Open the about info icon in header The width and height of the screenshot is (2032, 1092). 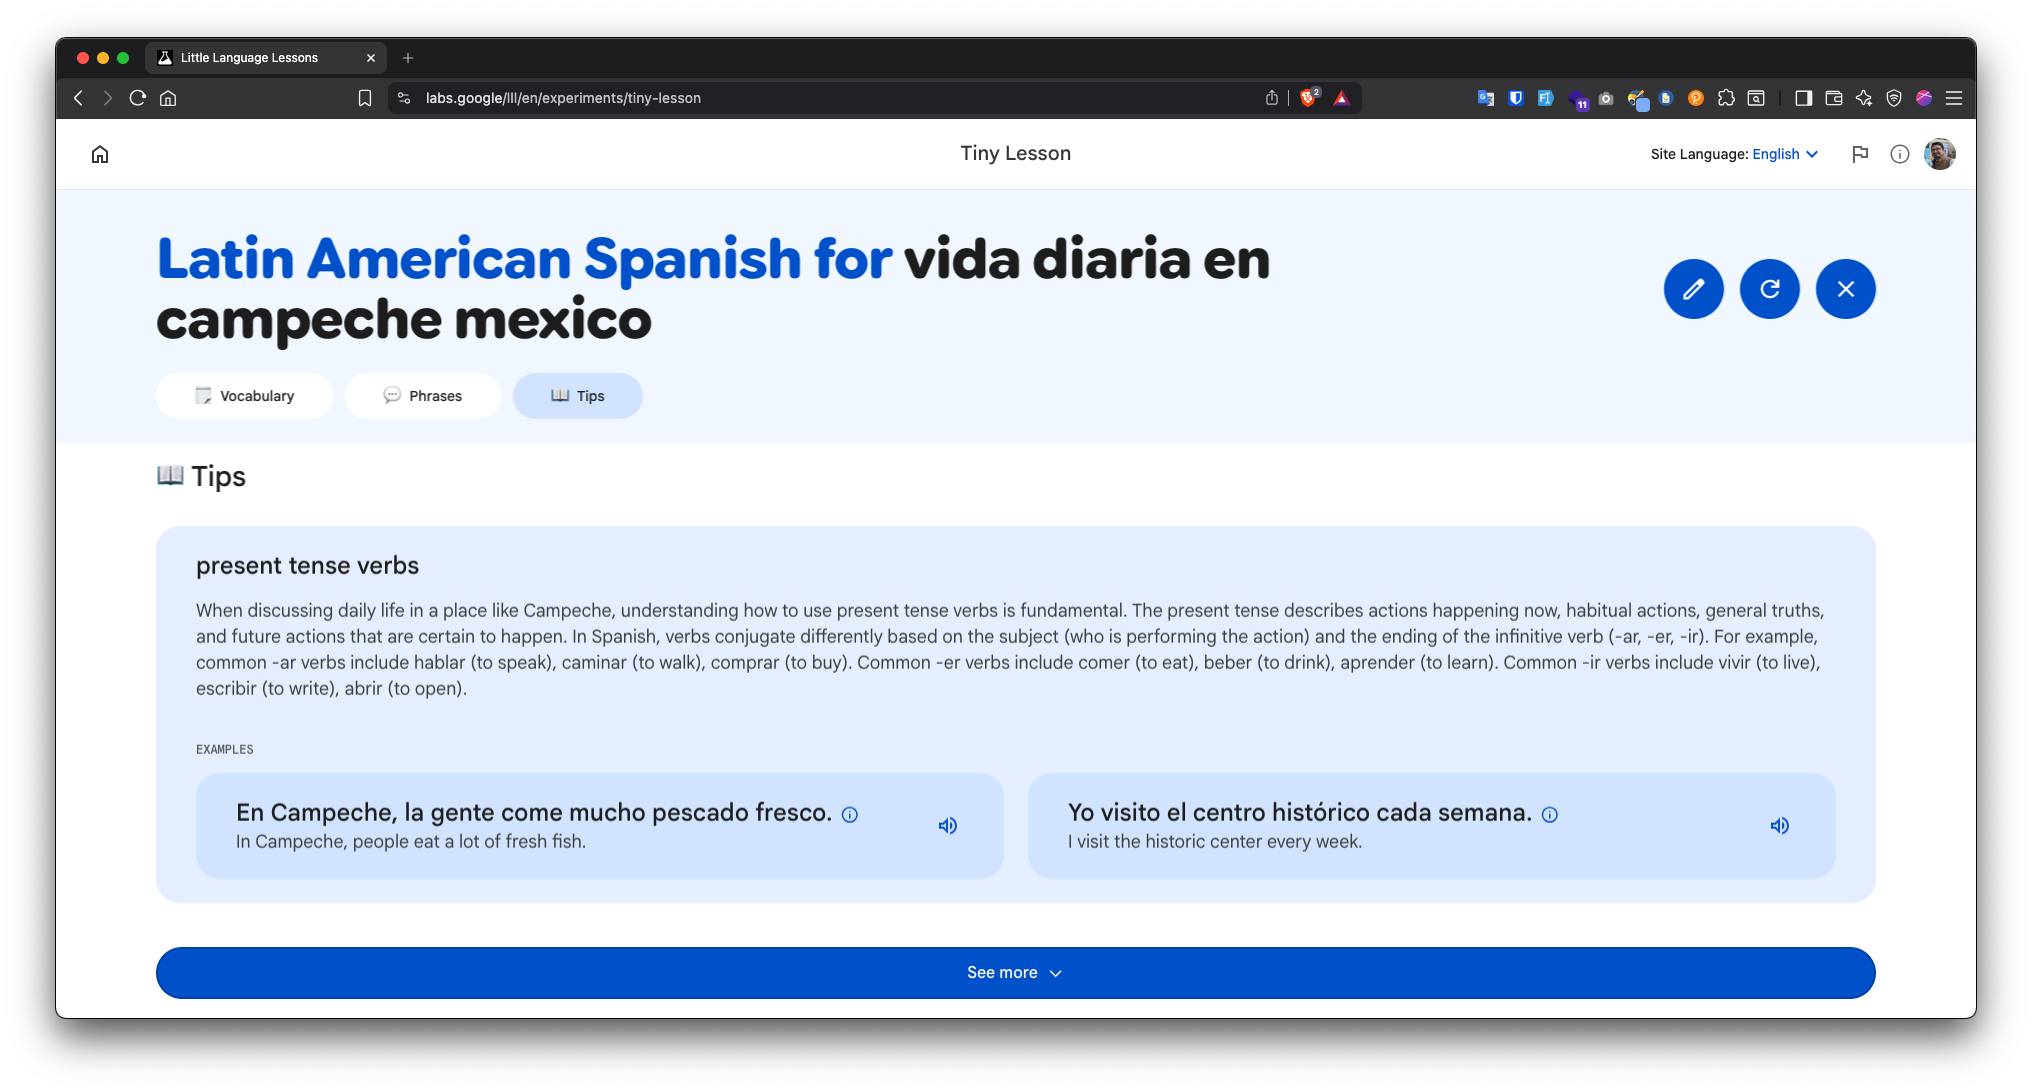(1899, 154)
